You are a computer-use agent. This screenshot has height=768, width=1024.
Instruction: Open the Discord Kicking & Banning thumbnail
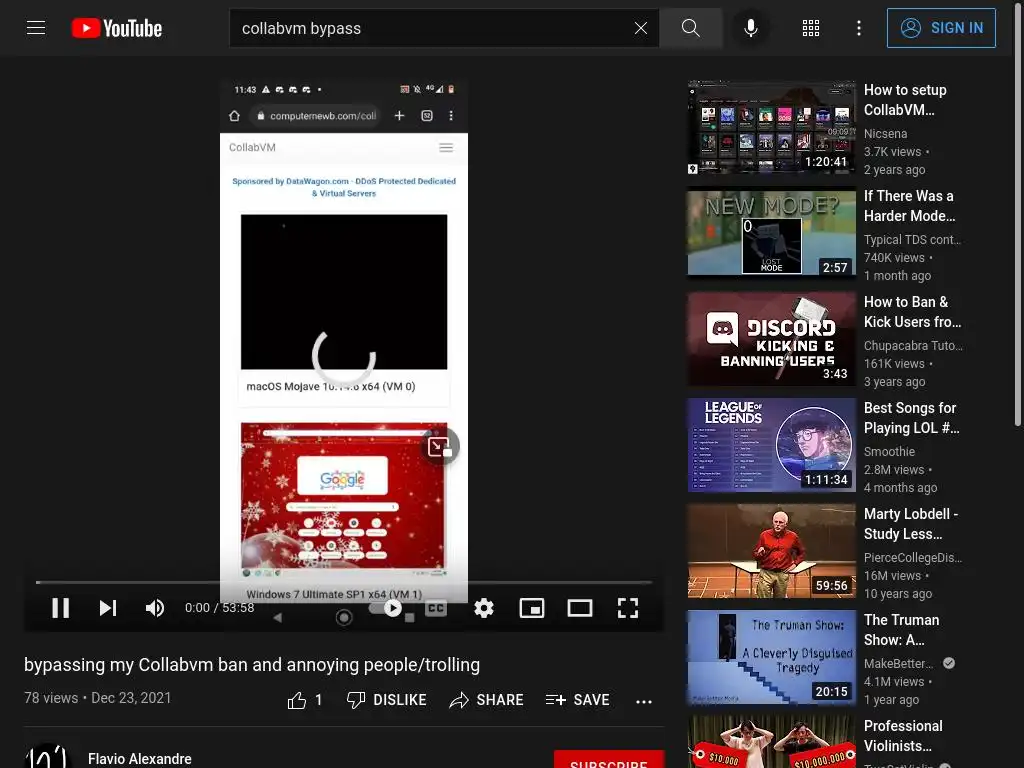(771, 339)
